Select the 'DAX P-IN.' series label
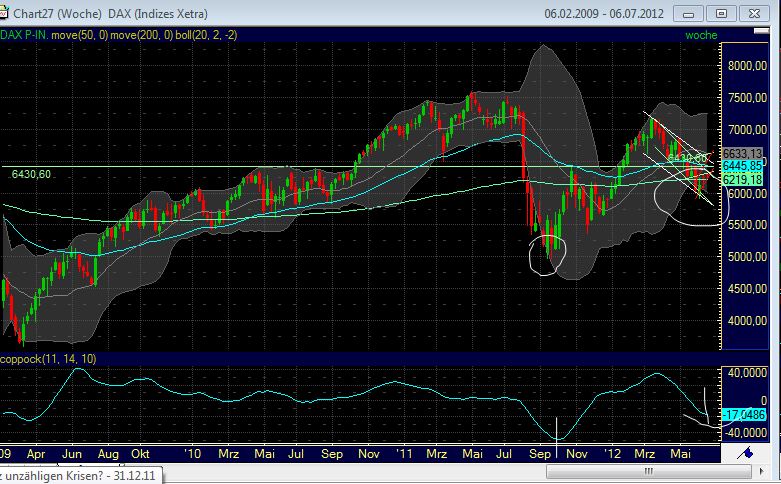The height and width of the screenshot is (484, 781). (x=24, y=35)
